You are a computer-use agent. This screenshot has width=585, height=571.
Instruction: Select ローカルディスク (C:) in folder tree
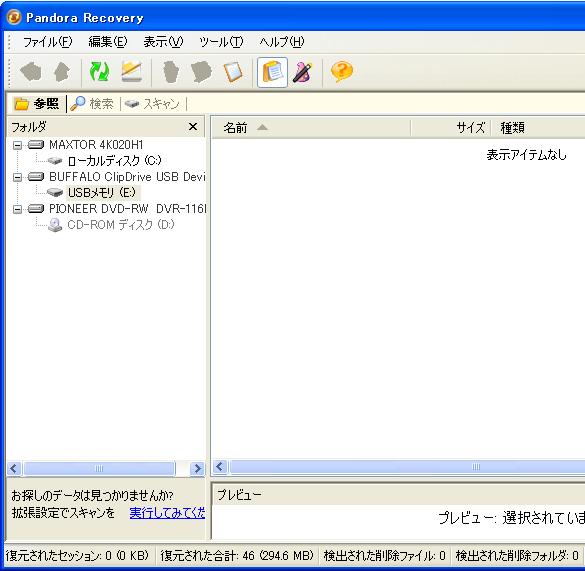tap(115, 161)
